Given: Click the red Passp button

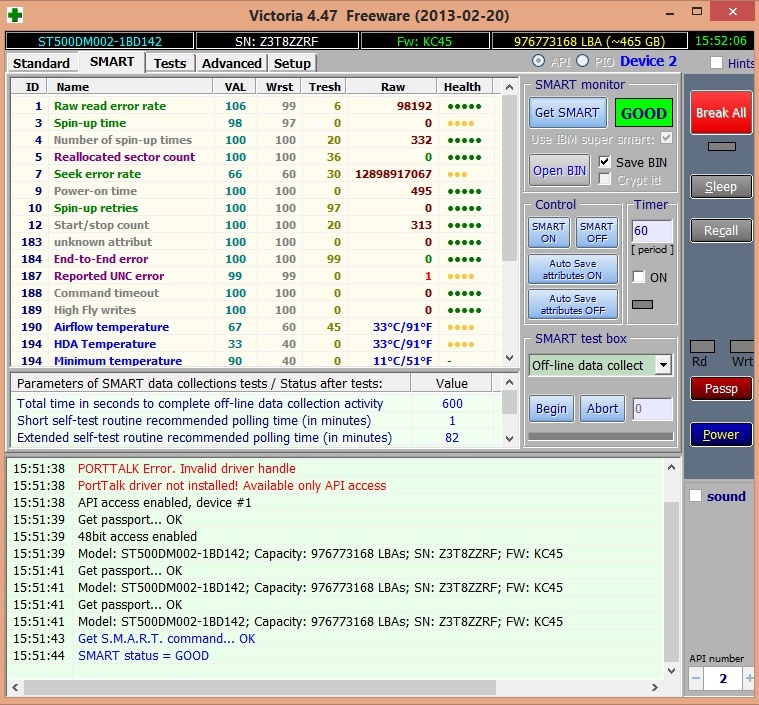Looking at the screenshot, I should [x=721, y=388].
